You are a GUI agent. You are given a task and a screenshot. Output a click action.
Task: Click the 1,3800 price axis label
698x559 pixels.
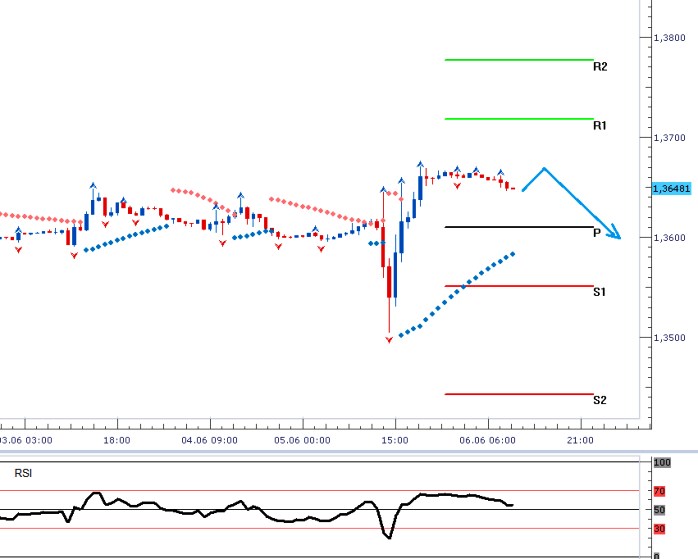[670, 38]
